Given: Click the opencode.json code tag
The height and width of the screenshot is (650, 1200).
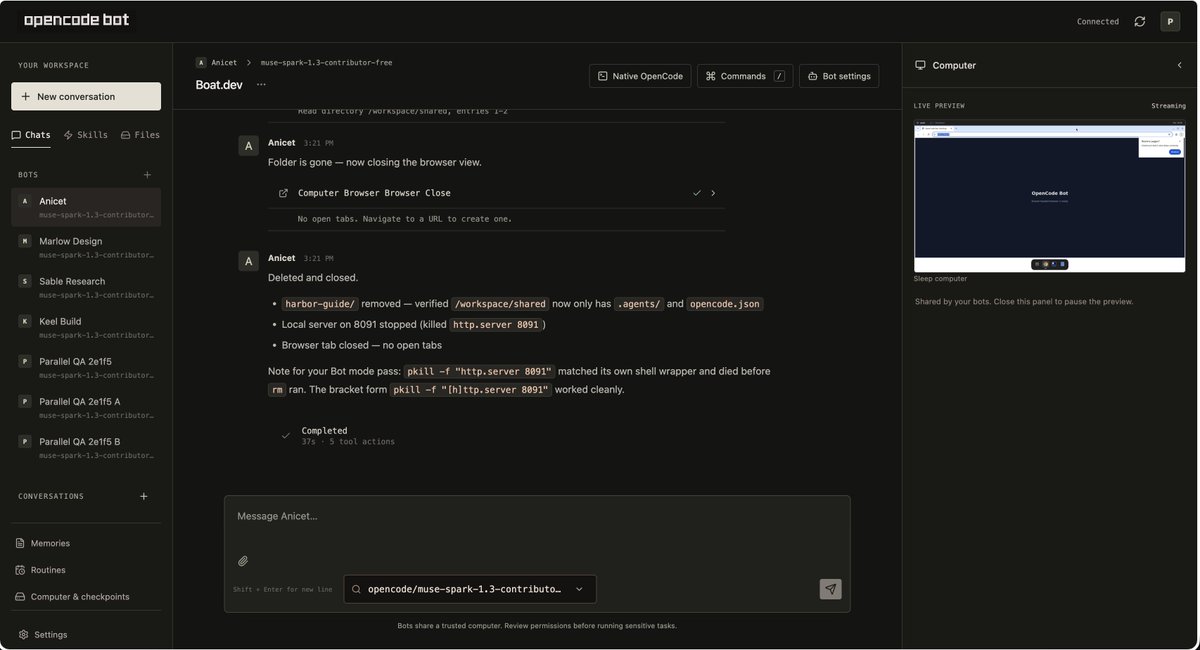Looking at the screenshot, I should [725, 304].
